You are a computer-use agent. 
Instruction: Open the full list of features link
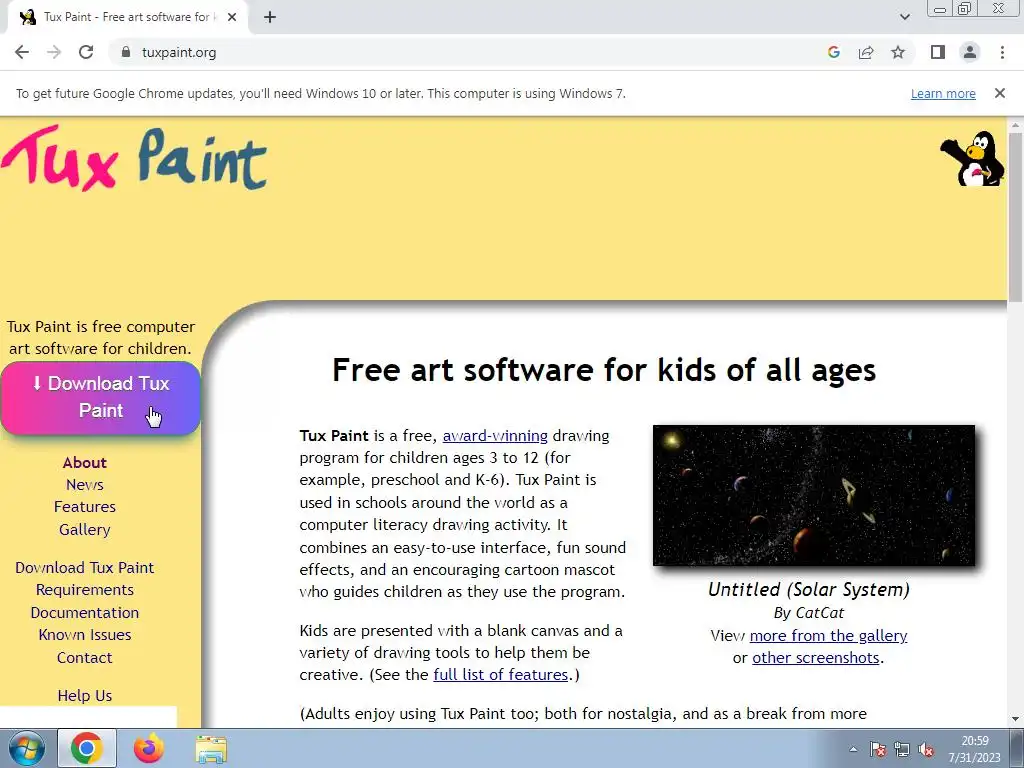(501, 675)
